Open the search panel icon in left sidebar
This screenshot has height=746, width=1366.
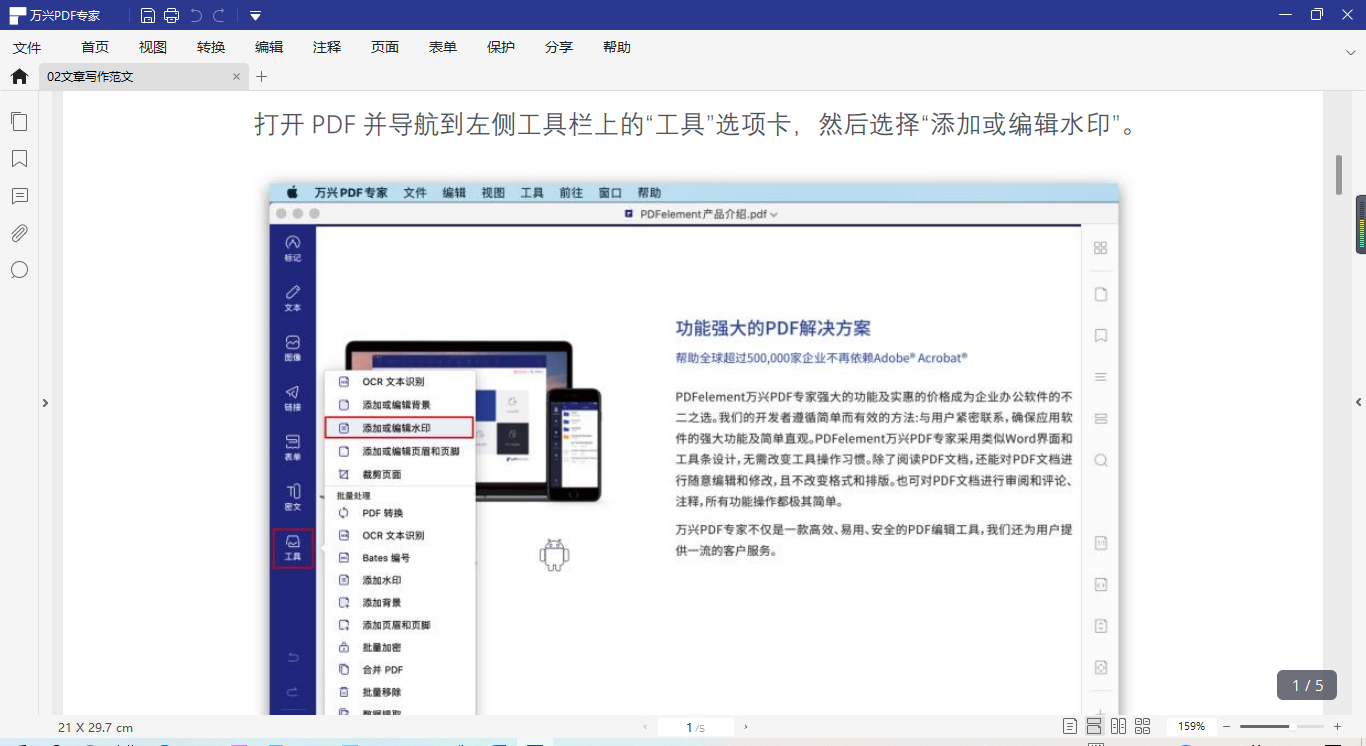click(19, 270)
